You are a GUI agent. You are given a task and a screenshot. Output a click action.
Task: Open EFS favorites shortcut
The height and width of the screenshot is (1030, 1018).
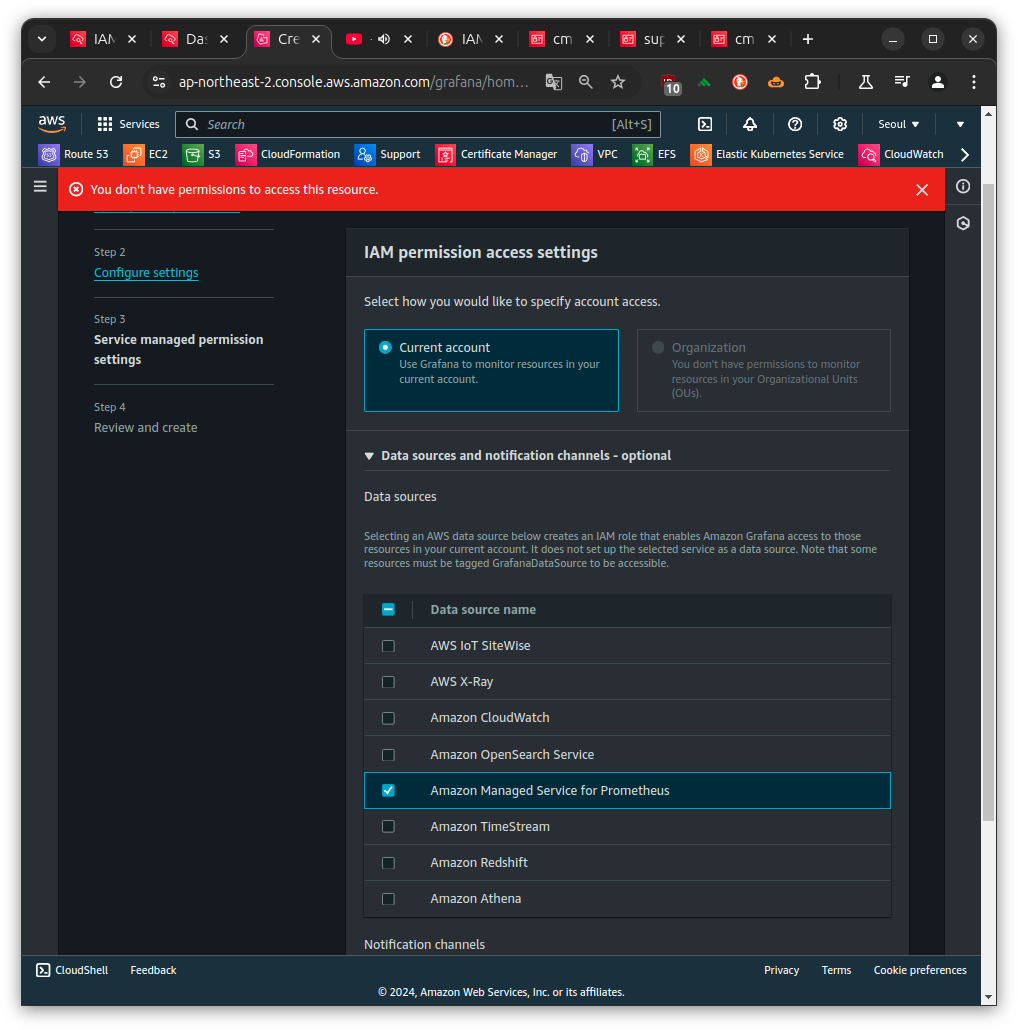pos(654,154)
